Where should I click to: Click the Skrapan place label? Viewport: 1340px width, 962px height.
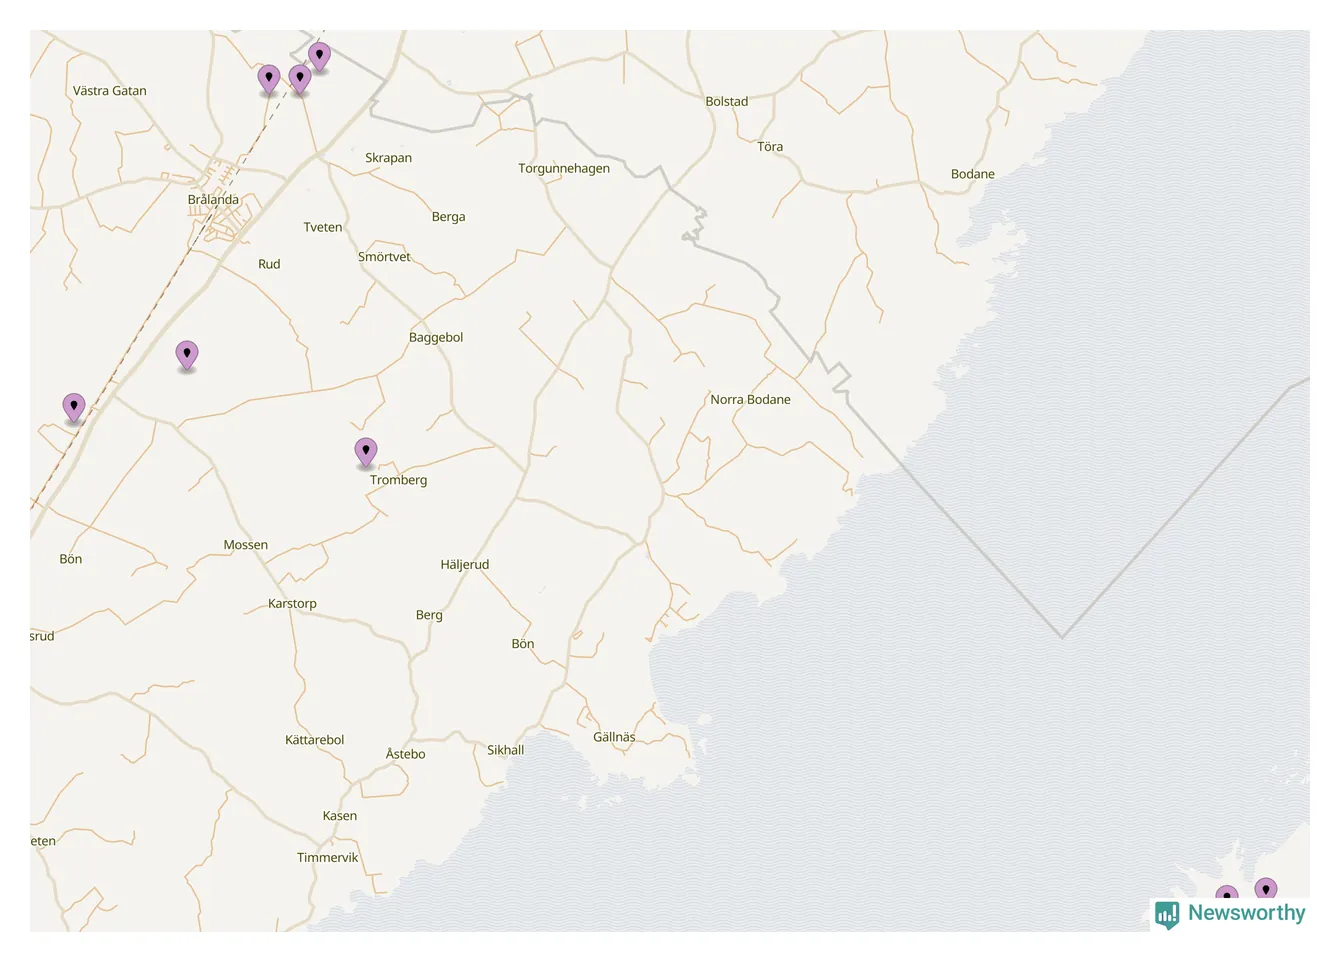coord(388,158)
